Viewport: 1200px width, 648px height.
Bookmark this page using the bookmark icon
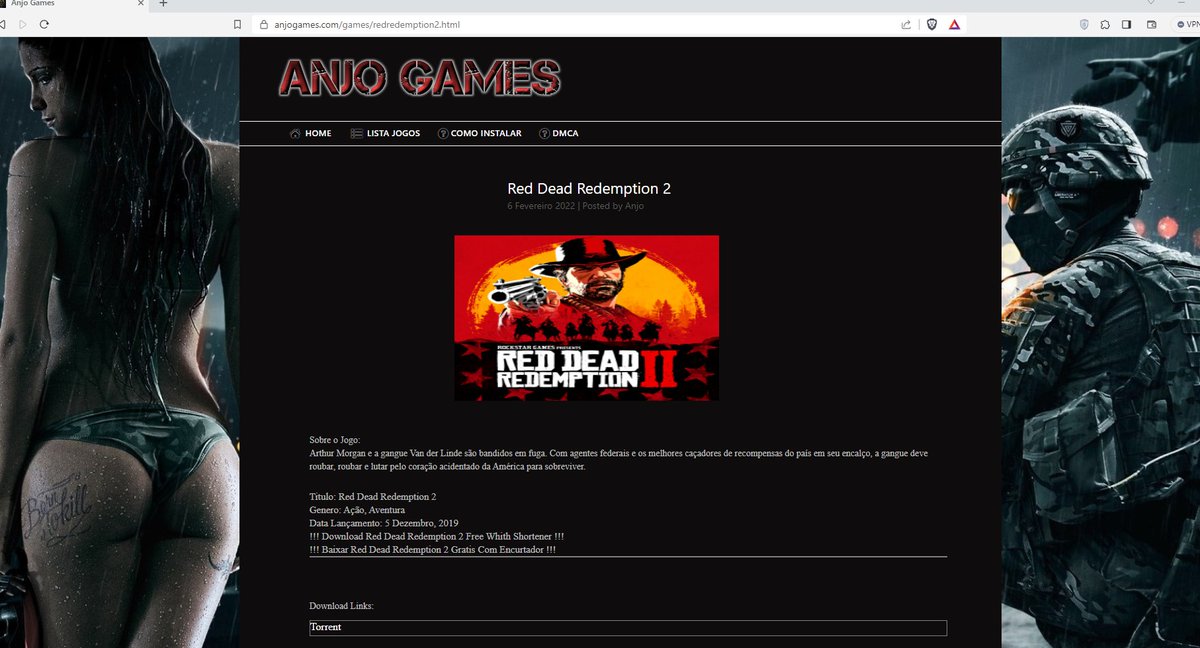pos(237,24)
